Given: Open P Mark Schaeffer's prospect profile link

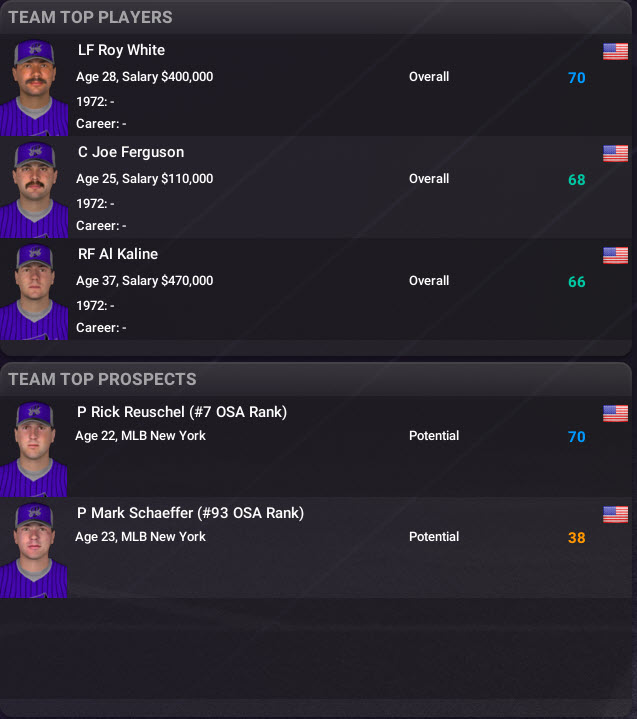Looking at the screenshot, I should point(190,513).
